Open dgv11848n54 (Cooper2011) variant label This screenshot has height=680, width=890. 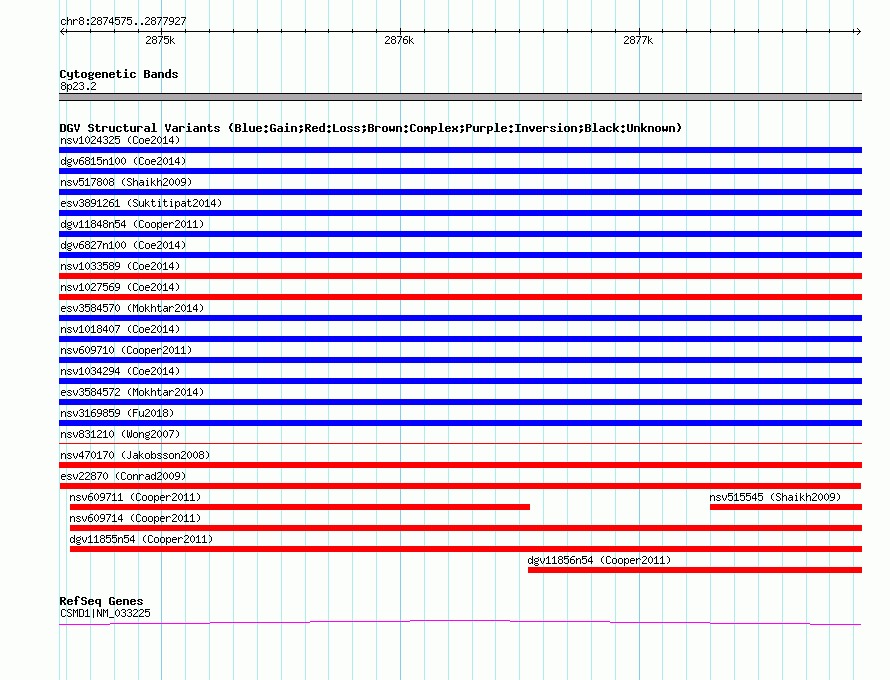(132, 224)
